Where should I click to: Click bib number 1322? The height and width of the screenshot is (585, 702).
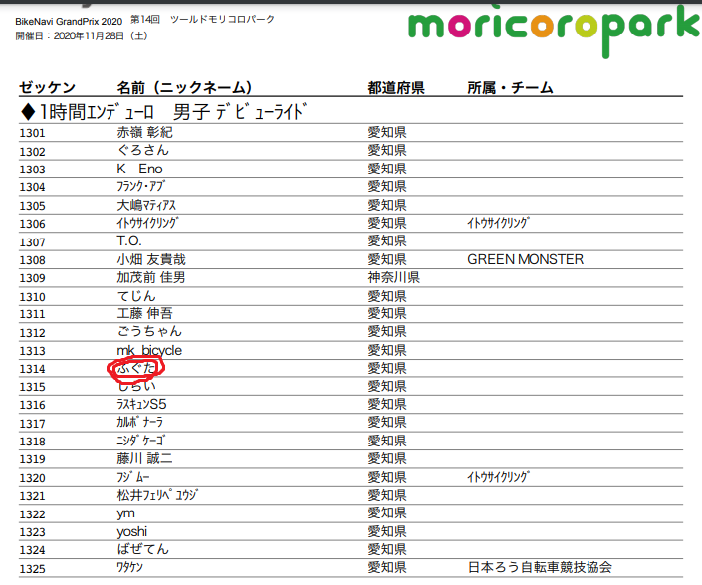tap(32, 514)
